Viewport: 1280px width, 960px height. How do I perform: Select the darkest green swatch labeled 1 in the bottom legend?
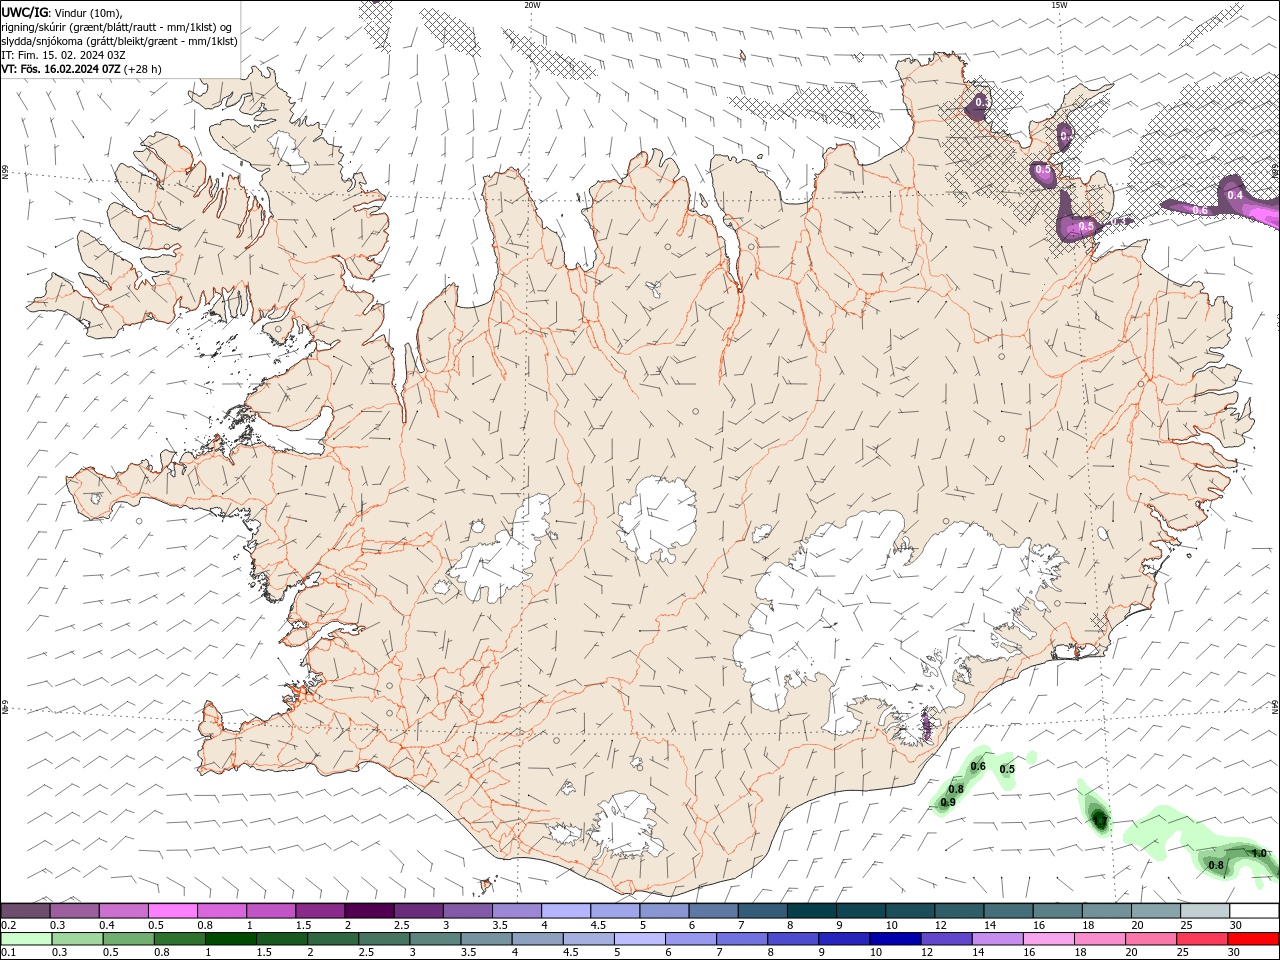231,939
